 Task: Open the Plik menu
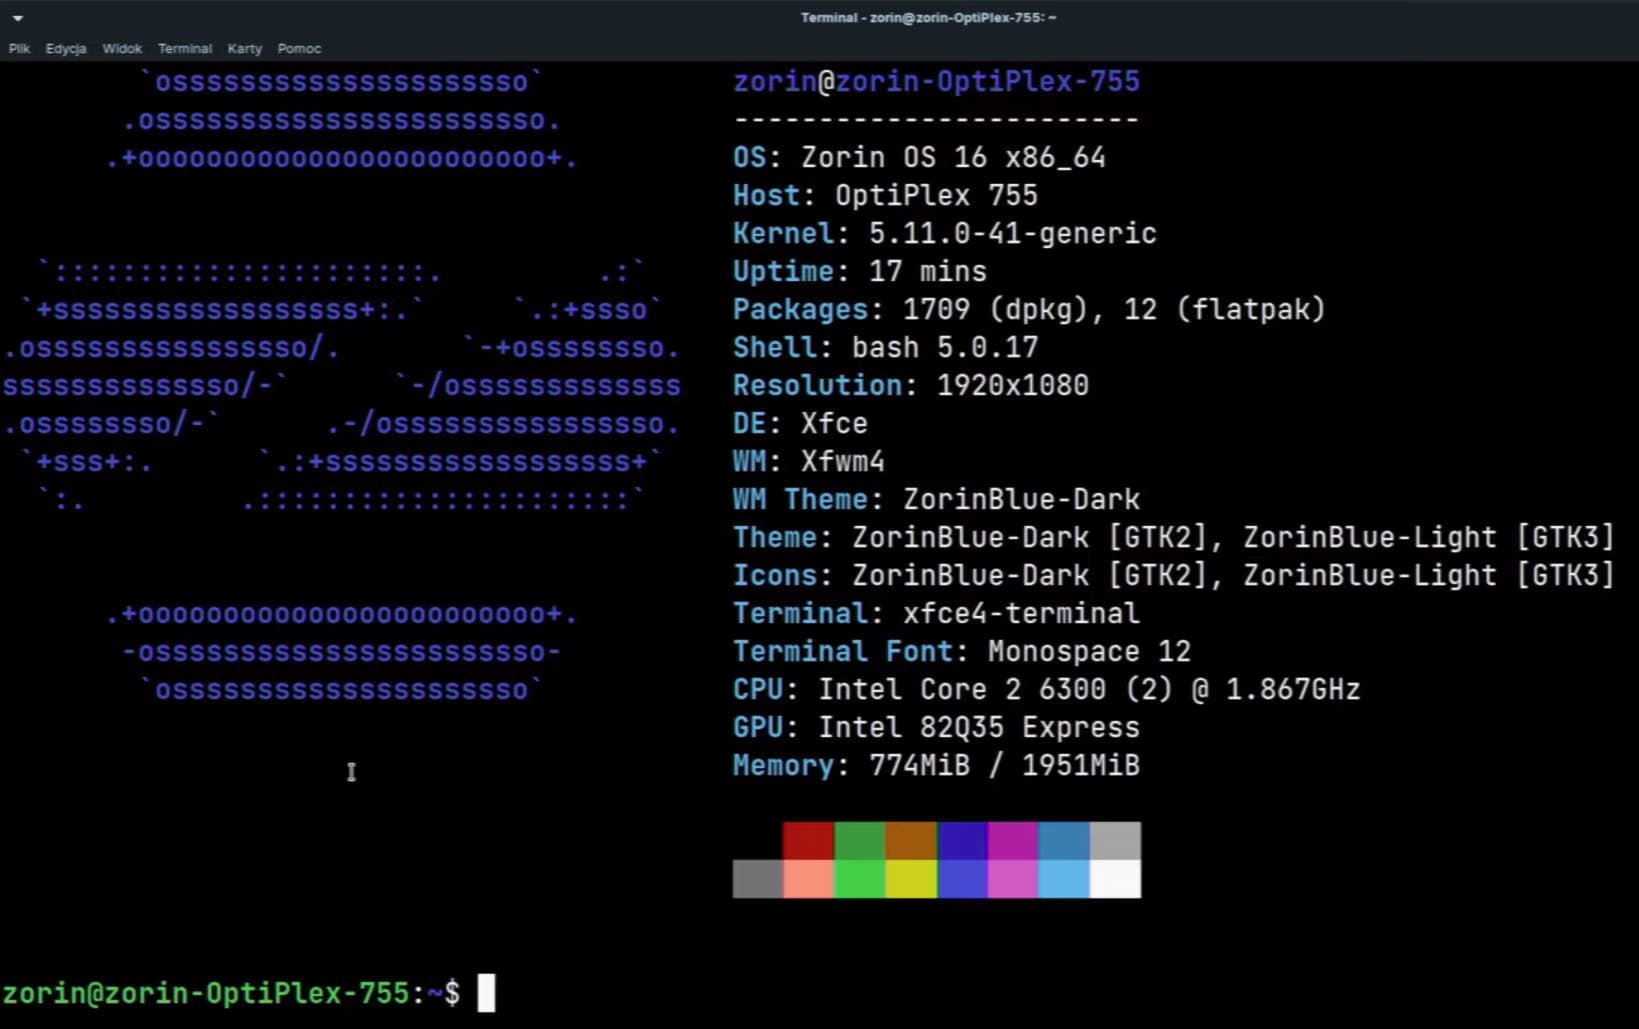(19, 48)
